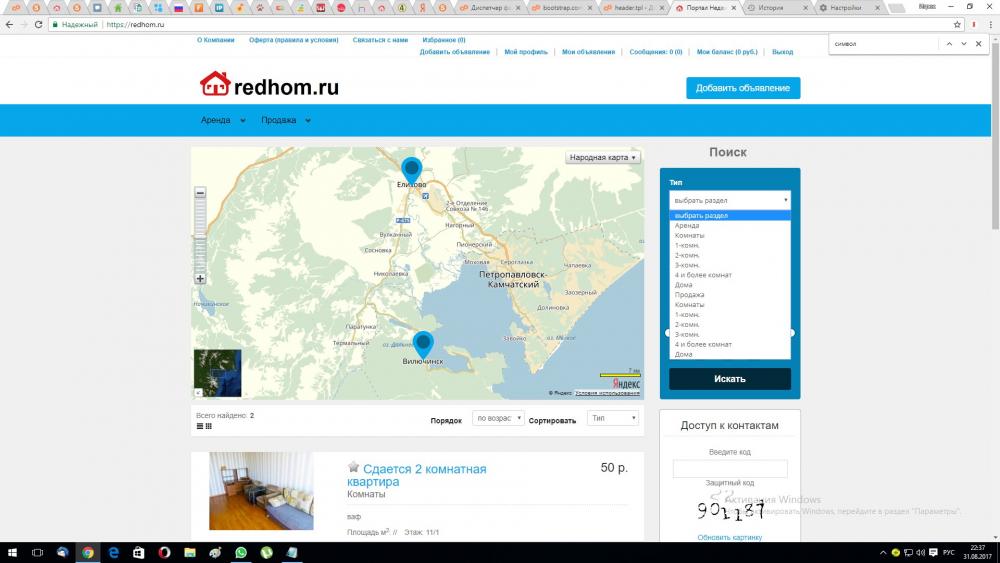Switch to the header.tpl browser tab
Image resolution: width=1000 pixels, height=563 pixels.
click(632, 8)
